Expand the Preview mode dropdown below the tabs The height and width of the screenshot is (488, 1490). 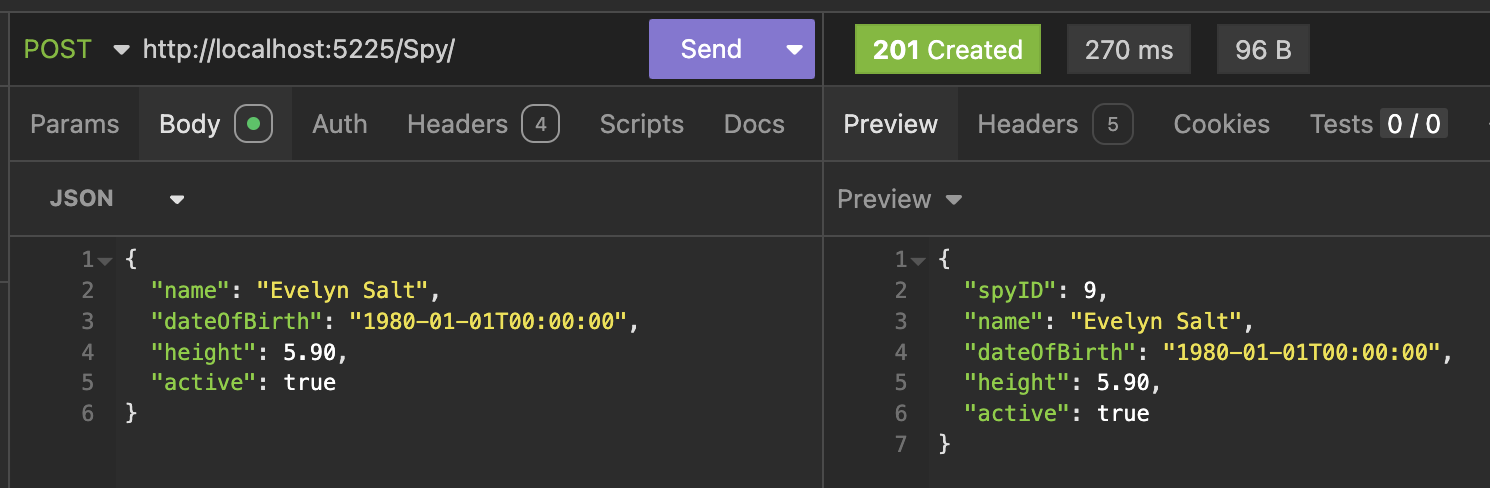tap(899, 199)
